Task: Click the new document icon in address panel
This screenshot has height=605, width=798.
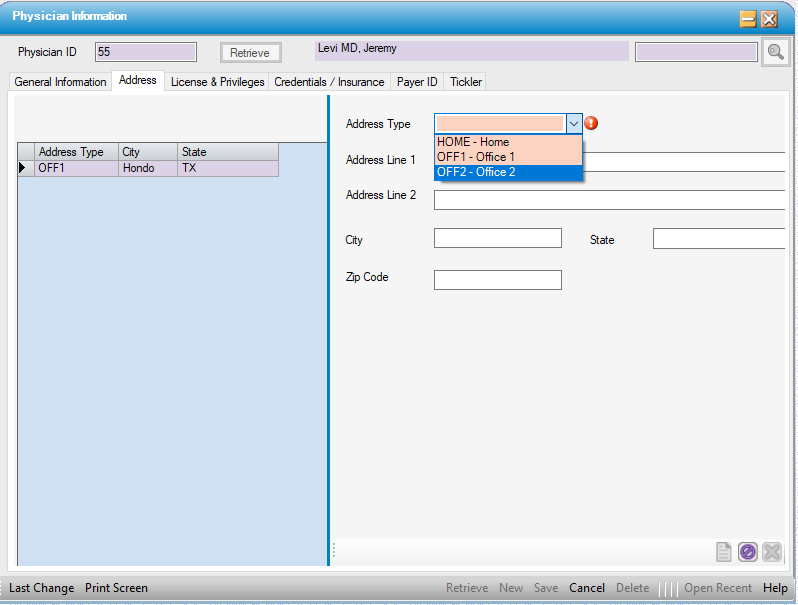Action: [723, 552]
